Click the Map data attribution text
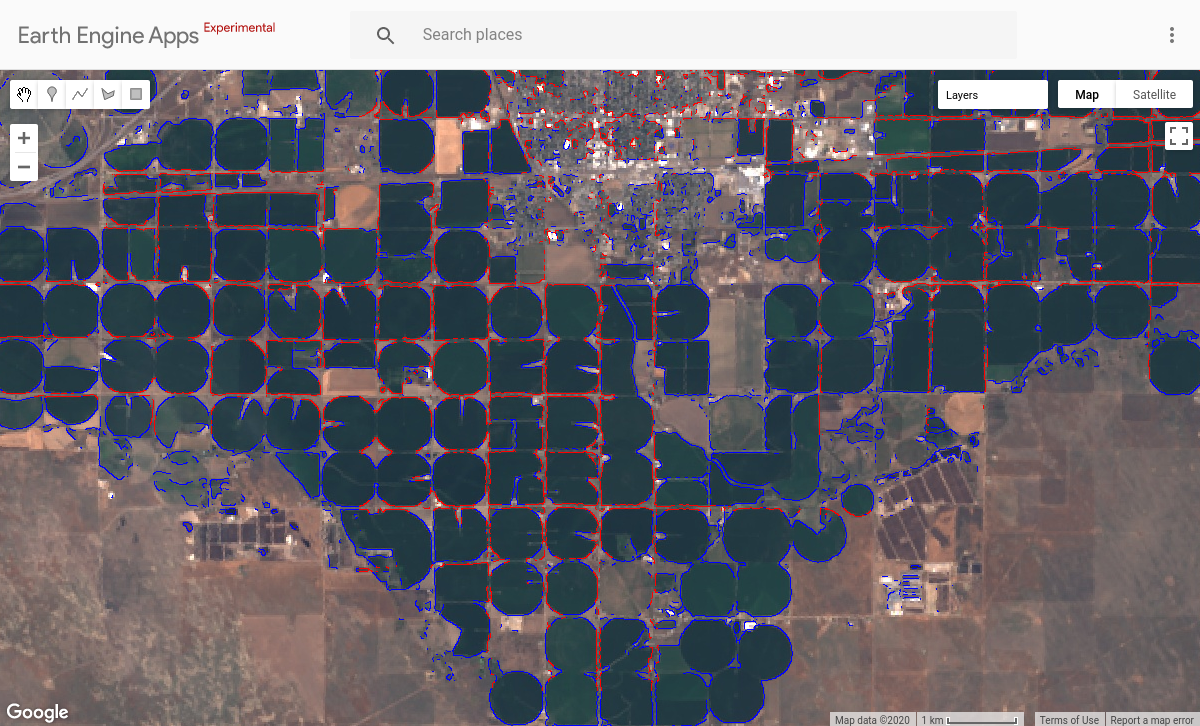This screenshot has height=726, width=1200. (x=871, y=719)
